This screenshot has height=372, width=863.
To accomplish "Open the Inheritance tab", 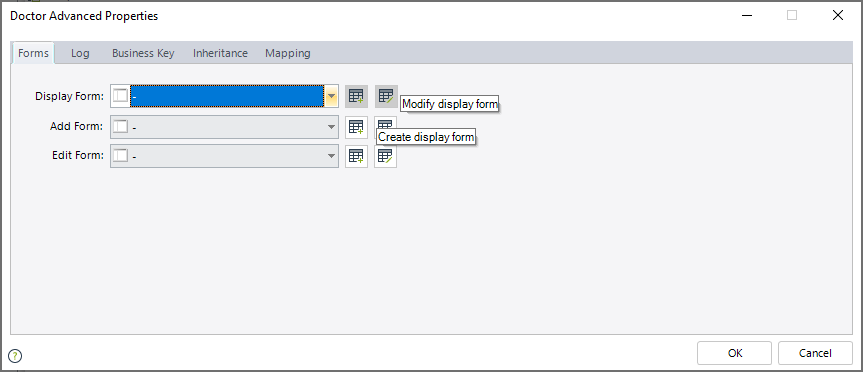I will point(220,53).
